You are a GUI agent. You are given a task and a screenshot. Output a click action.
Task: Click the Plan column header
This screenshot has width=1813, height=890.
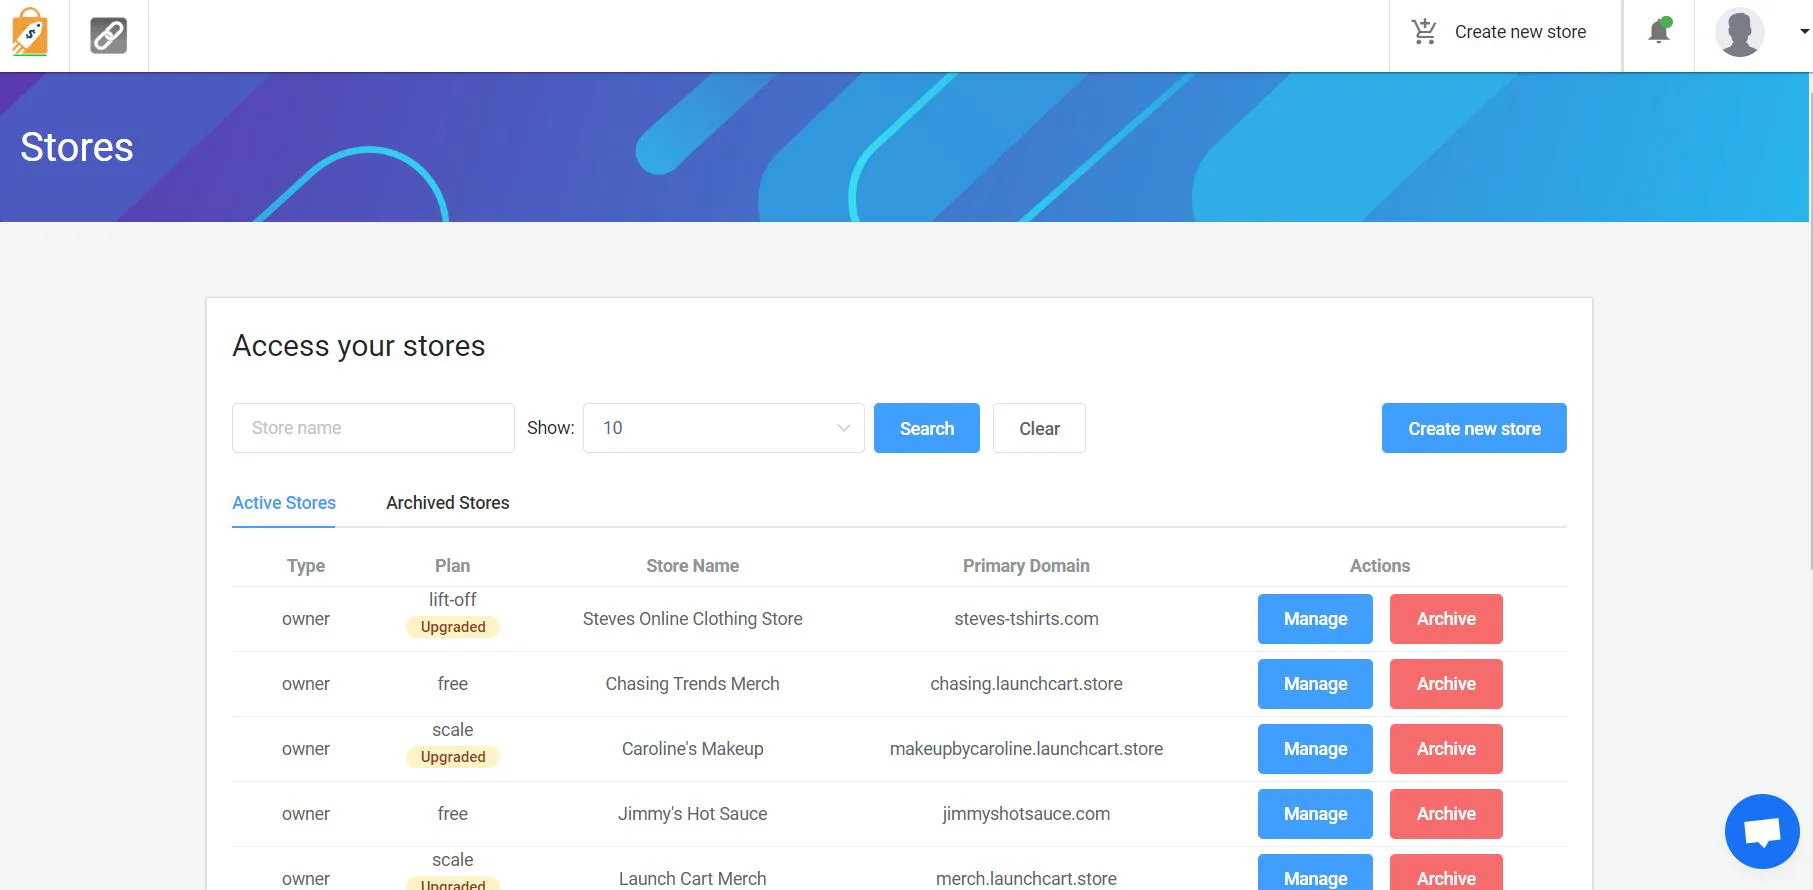[x=452, y=566]
